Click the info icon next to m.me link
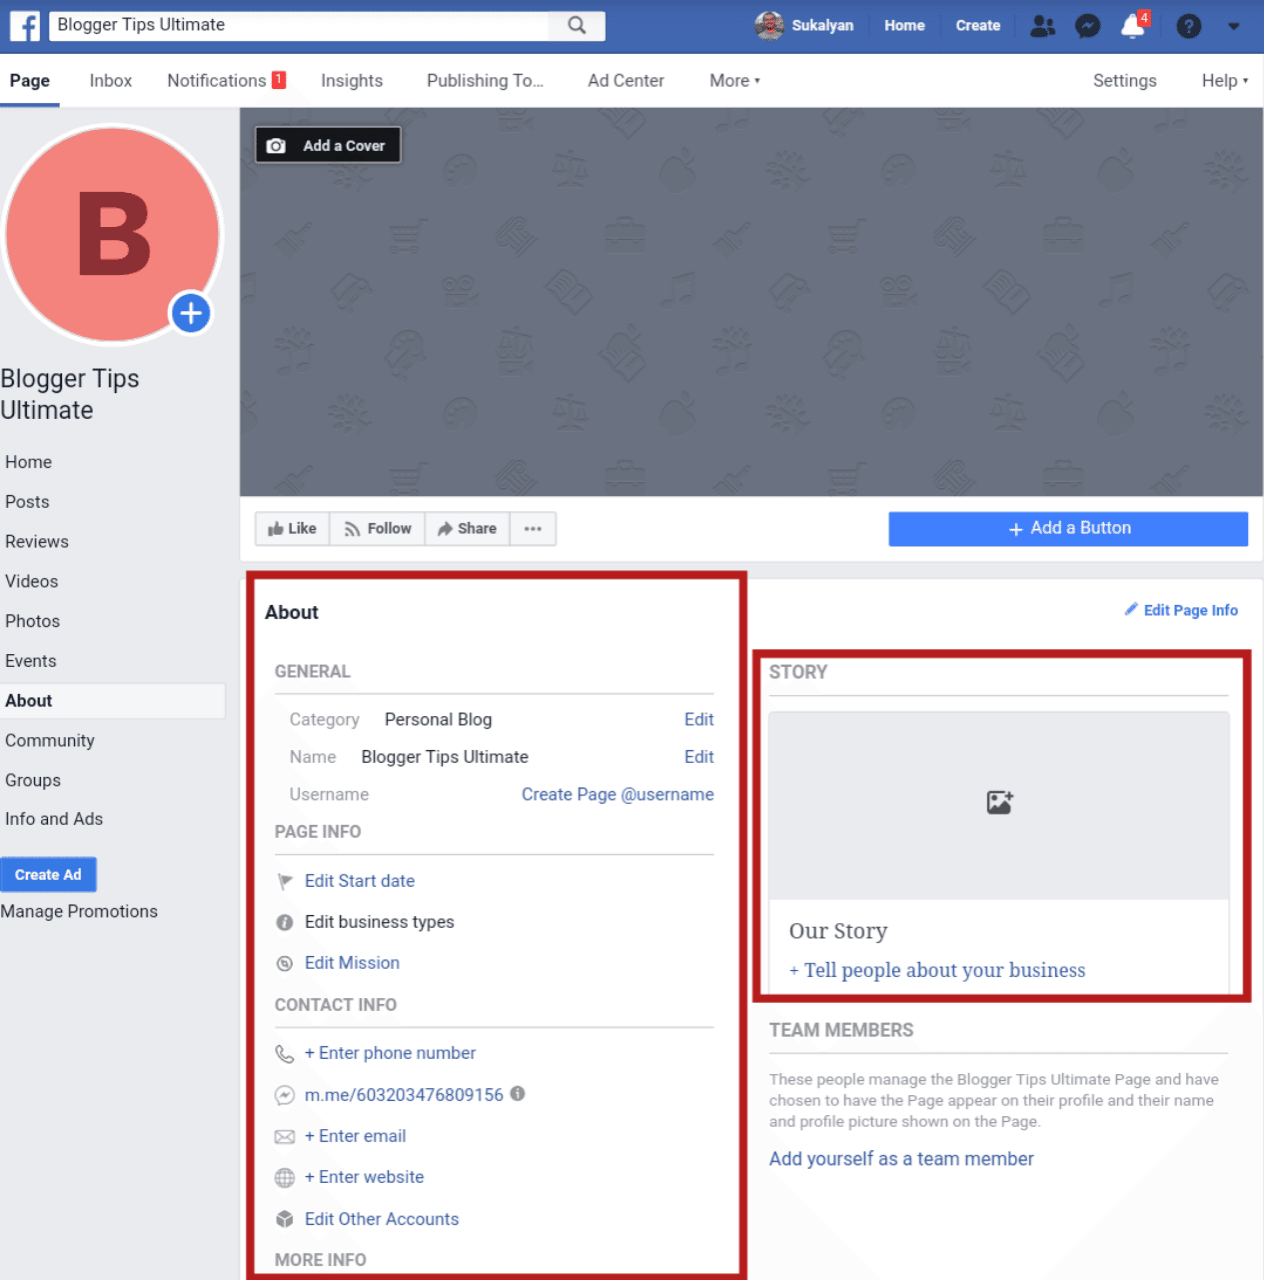Screen dimensions: 1264x1280 click(x=518, y=1093)
